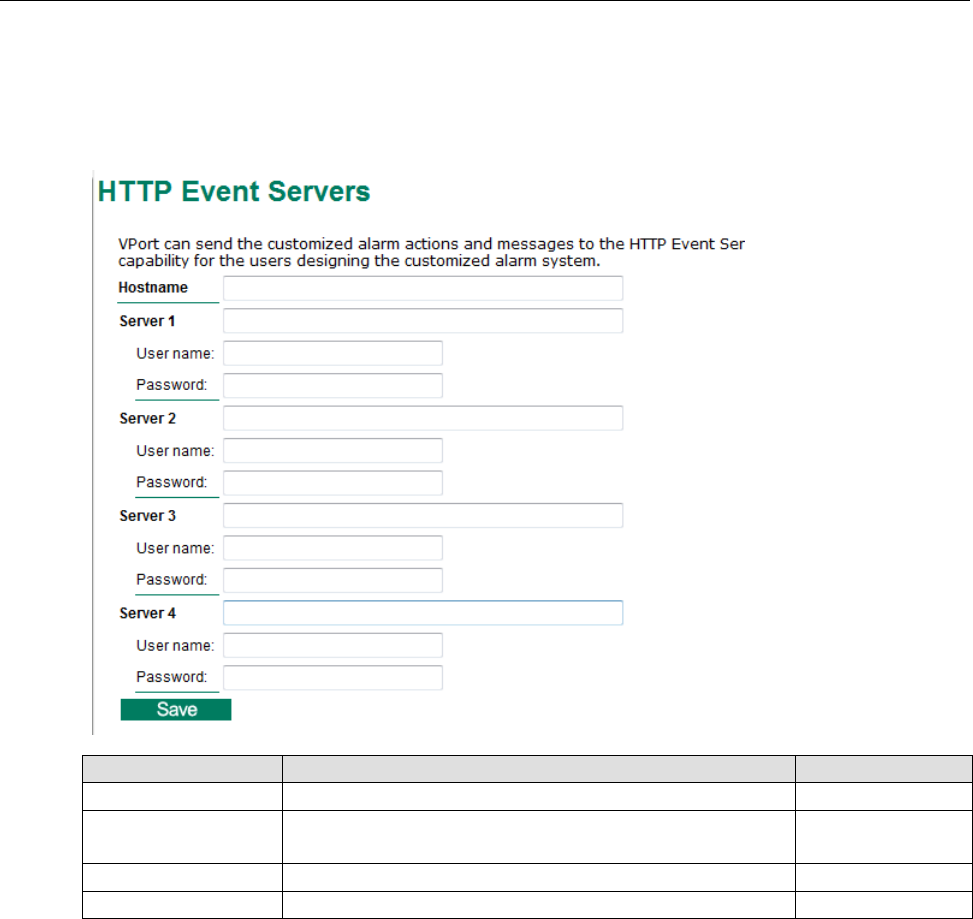Click the Server 4 label text

coord(148,612)
